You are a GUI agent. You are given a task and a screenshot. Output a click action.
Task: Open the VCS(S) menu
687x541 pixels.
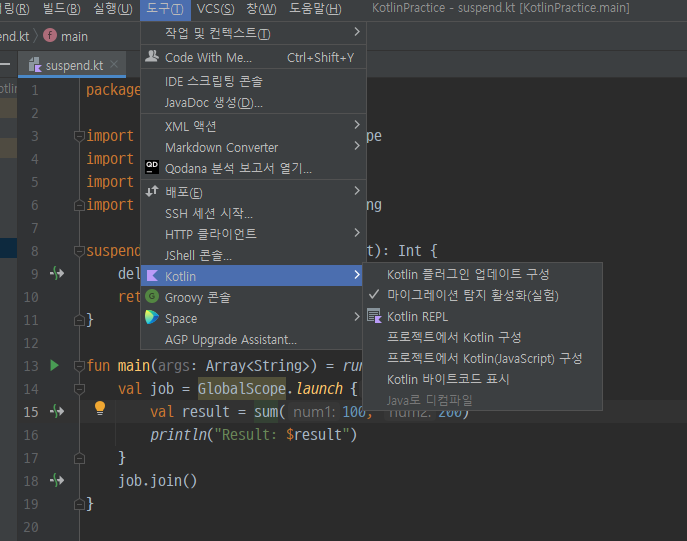[216, 8]
